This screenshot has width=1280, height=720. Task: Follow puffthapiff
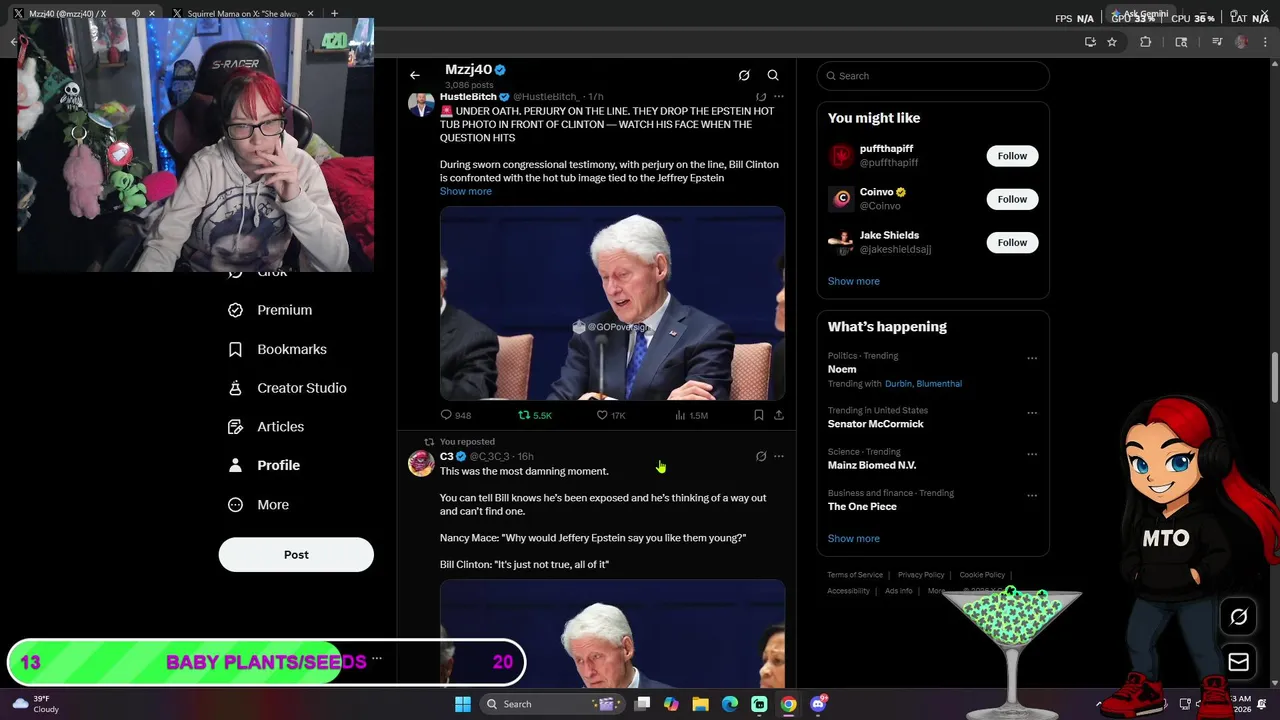(1012, 156)
